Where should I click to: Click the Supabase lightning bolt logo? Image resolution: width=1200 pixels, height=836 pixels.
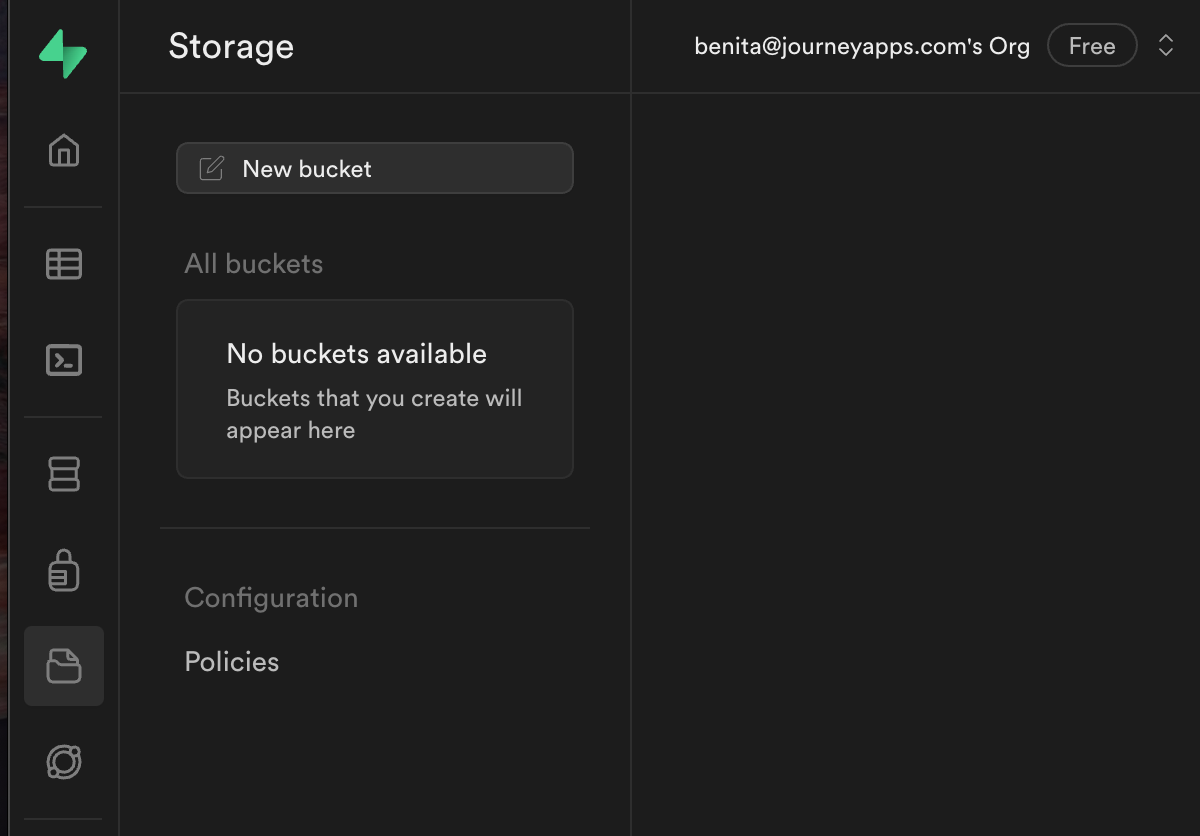click(63, 54)
